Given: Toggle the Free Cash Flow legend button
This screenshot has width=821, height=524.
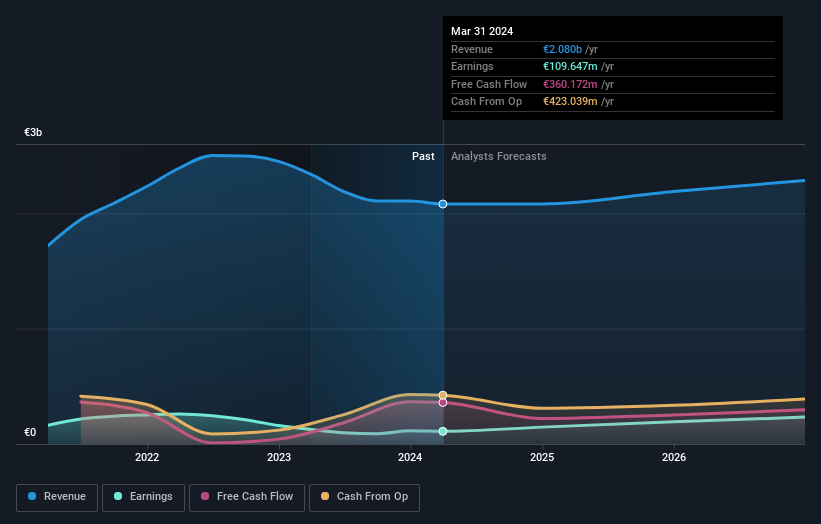Looking at the screenshot, I should [x=247, y=497].
